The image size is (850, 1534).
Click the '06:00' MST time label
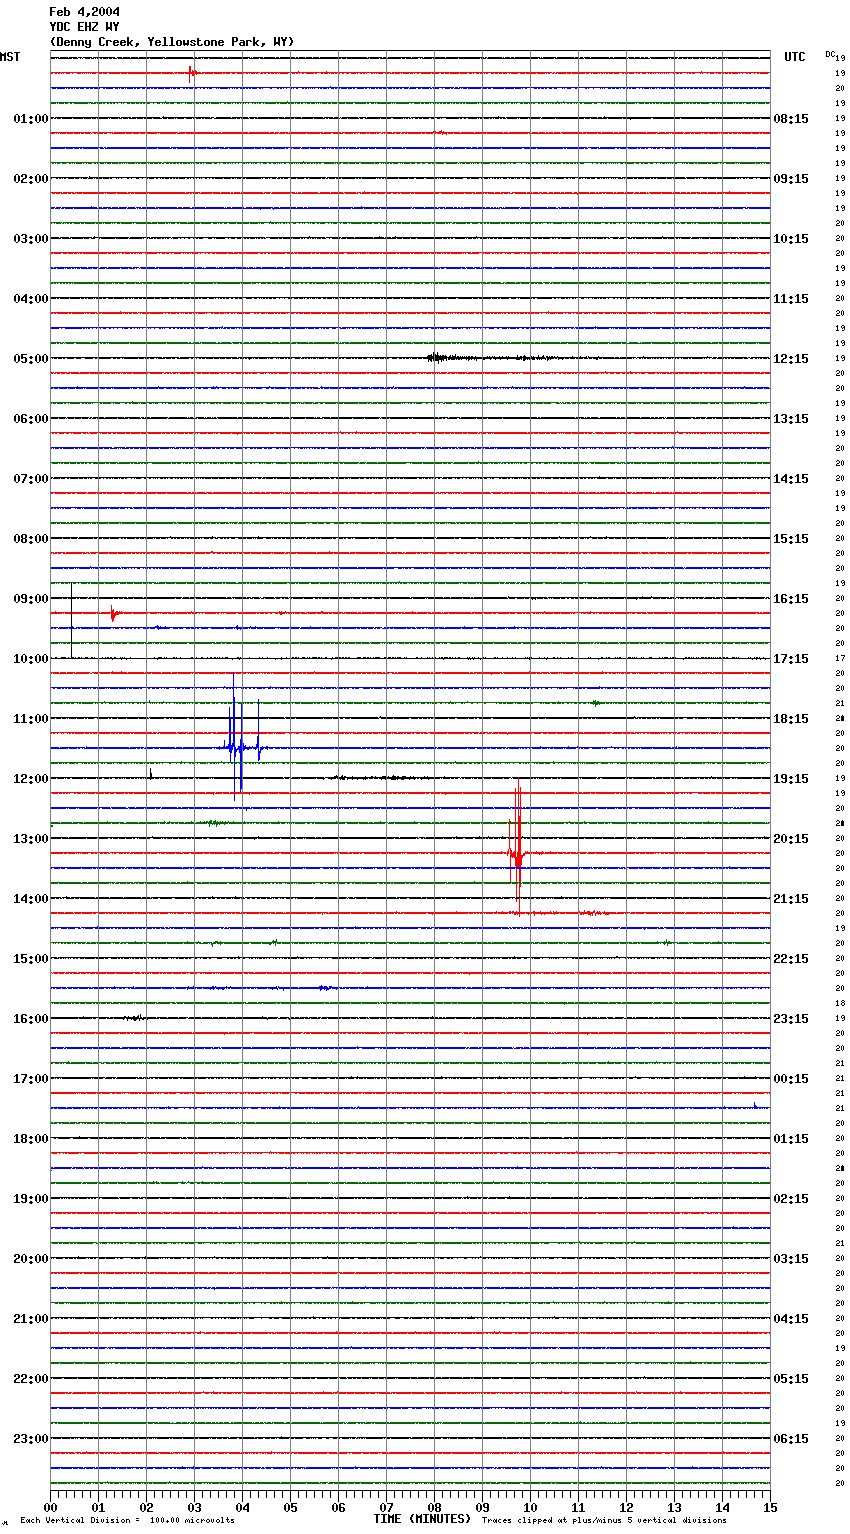click(x=31, y=419)
